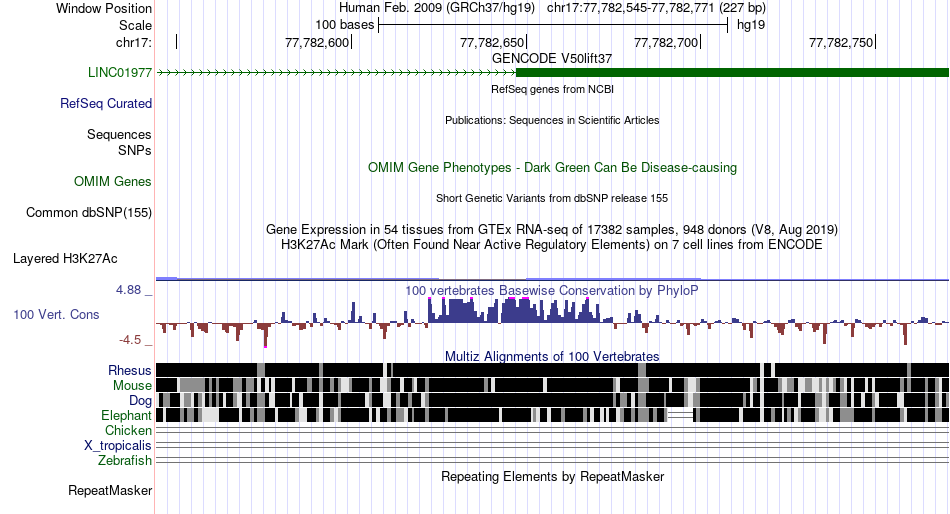950x514 pixels.
Task: Click the 4.88 conservation axis value
Action: point(128,290)
